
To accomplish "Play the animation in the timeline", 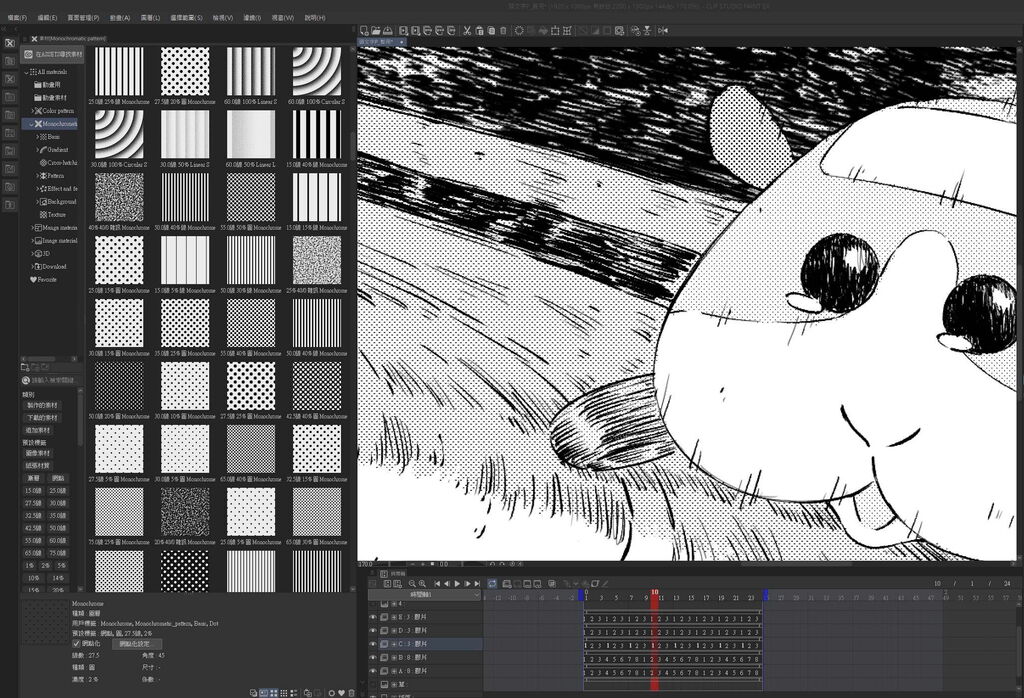I will [x=457, y=583].
